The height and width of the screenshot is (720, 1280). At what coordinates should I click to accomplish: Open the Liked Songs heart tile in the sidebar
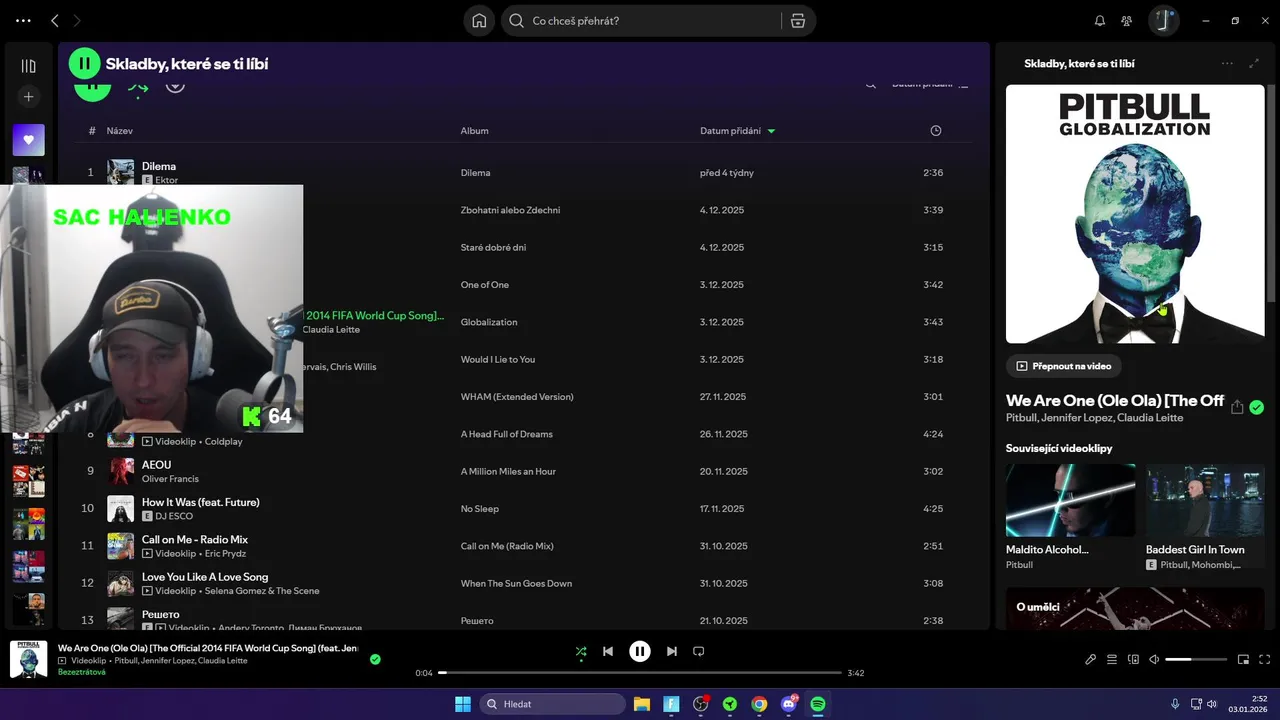pos(28,140)
